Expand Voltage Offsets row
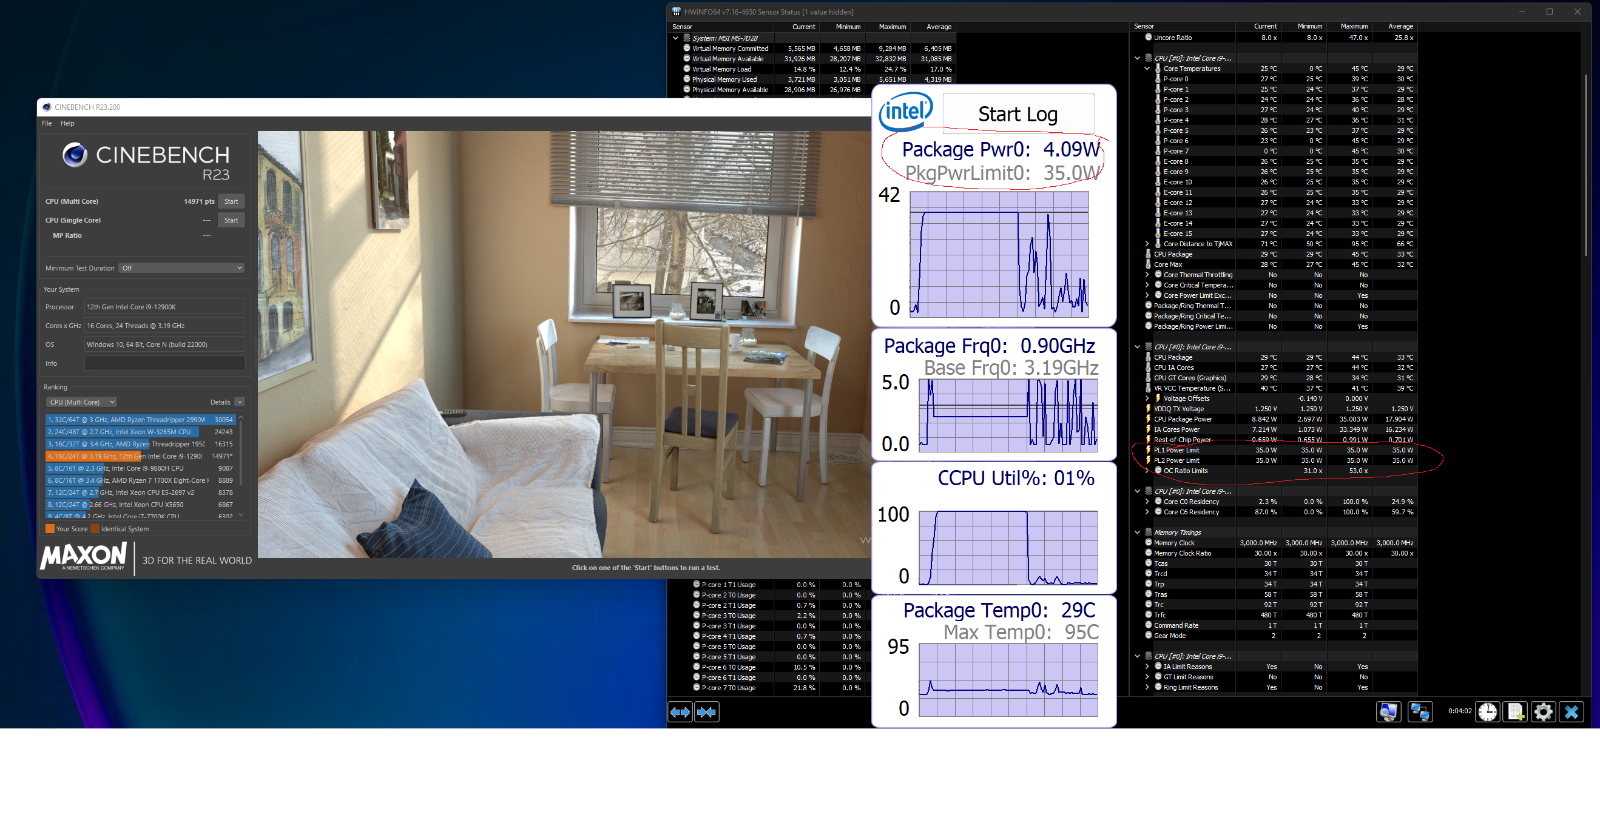 click(x=1147, y=399)
